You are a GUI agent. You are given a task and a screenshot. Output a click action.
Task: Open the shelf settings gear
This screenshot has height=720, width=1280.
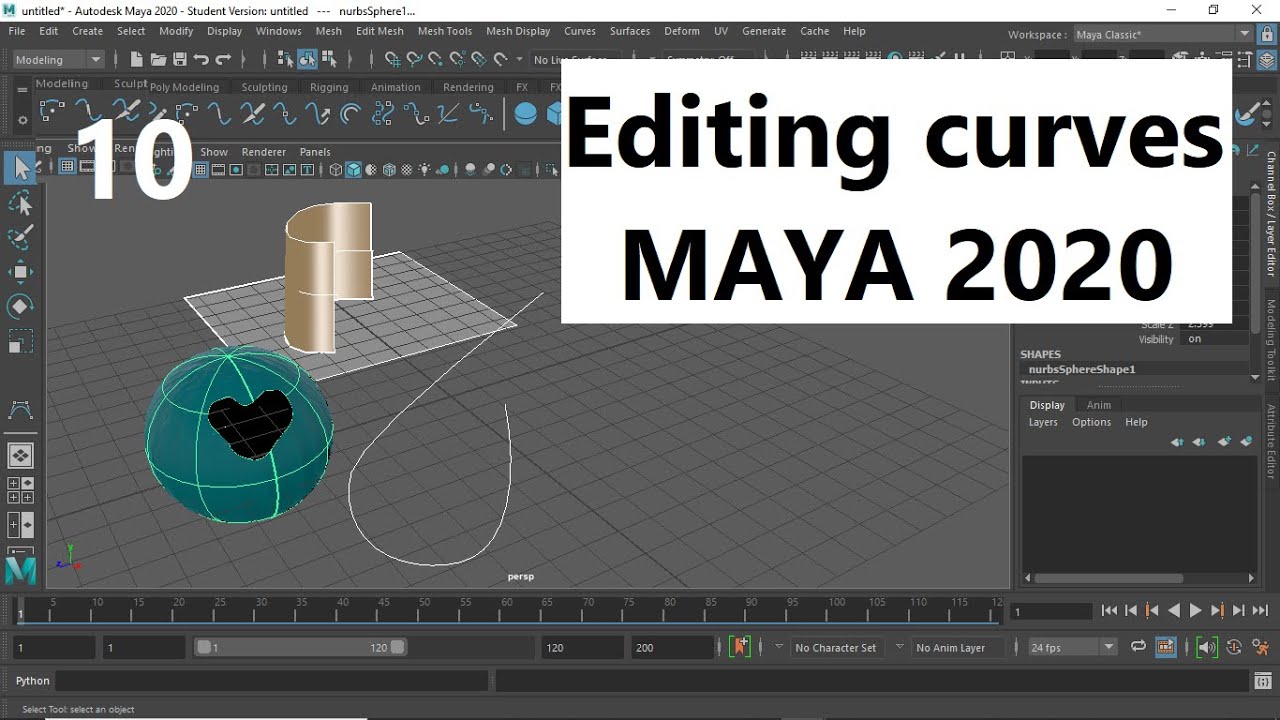coord(22,120)
